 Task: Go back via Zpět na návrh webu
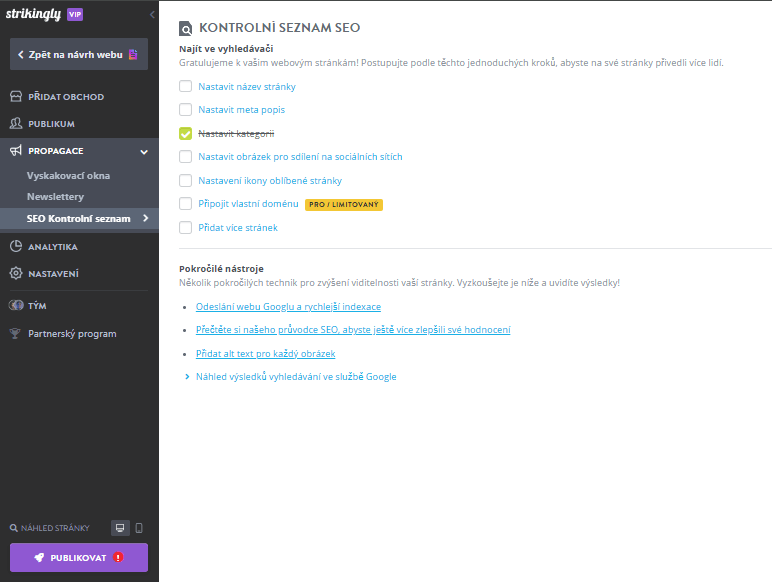coord(78,54)
